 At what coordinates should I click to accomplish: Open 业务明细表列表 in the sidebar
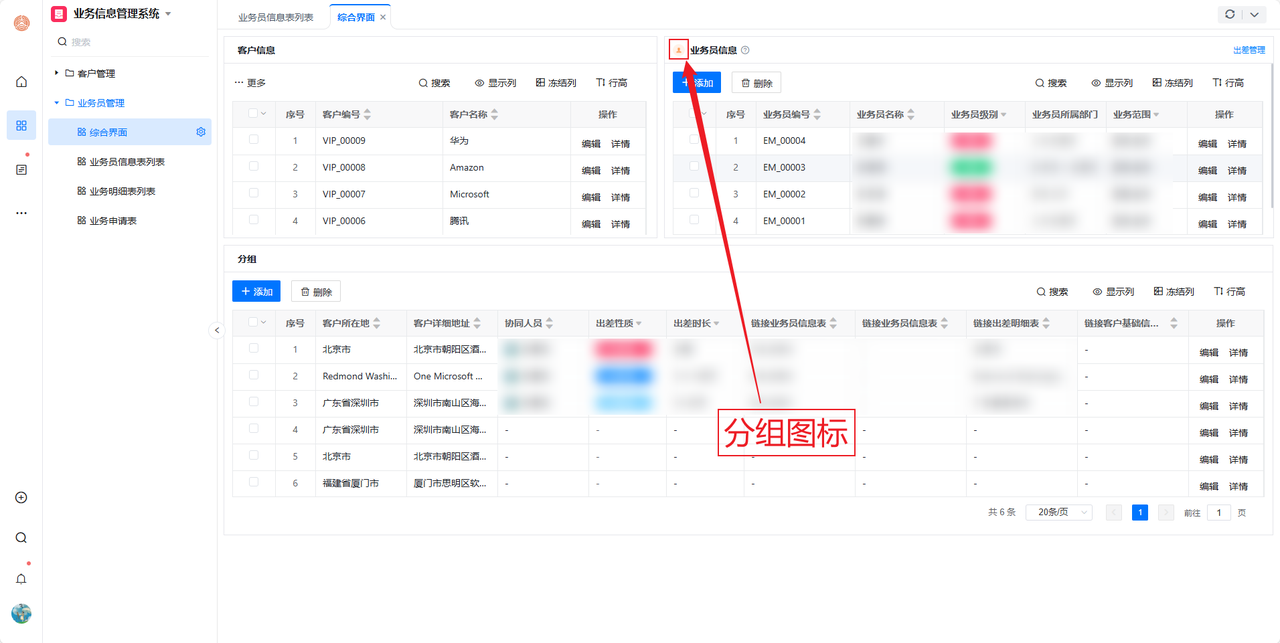point(122,191)
